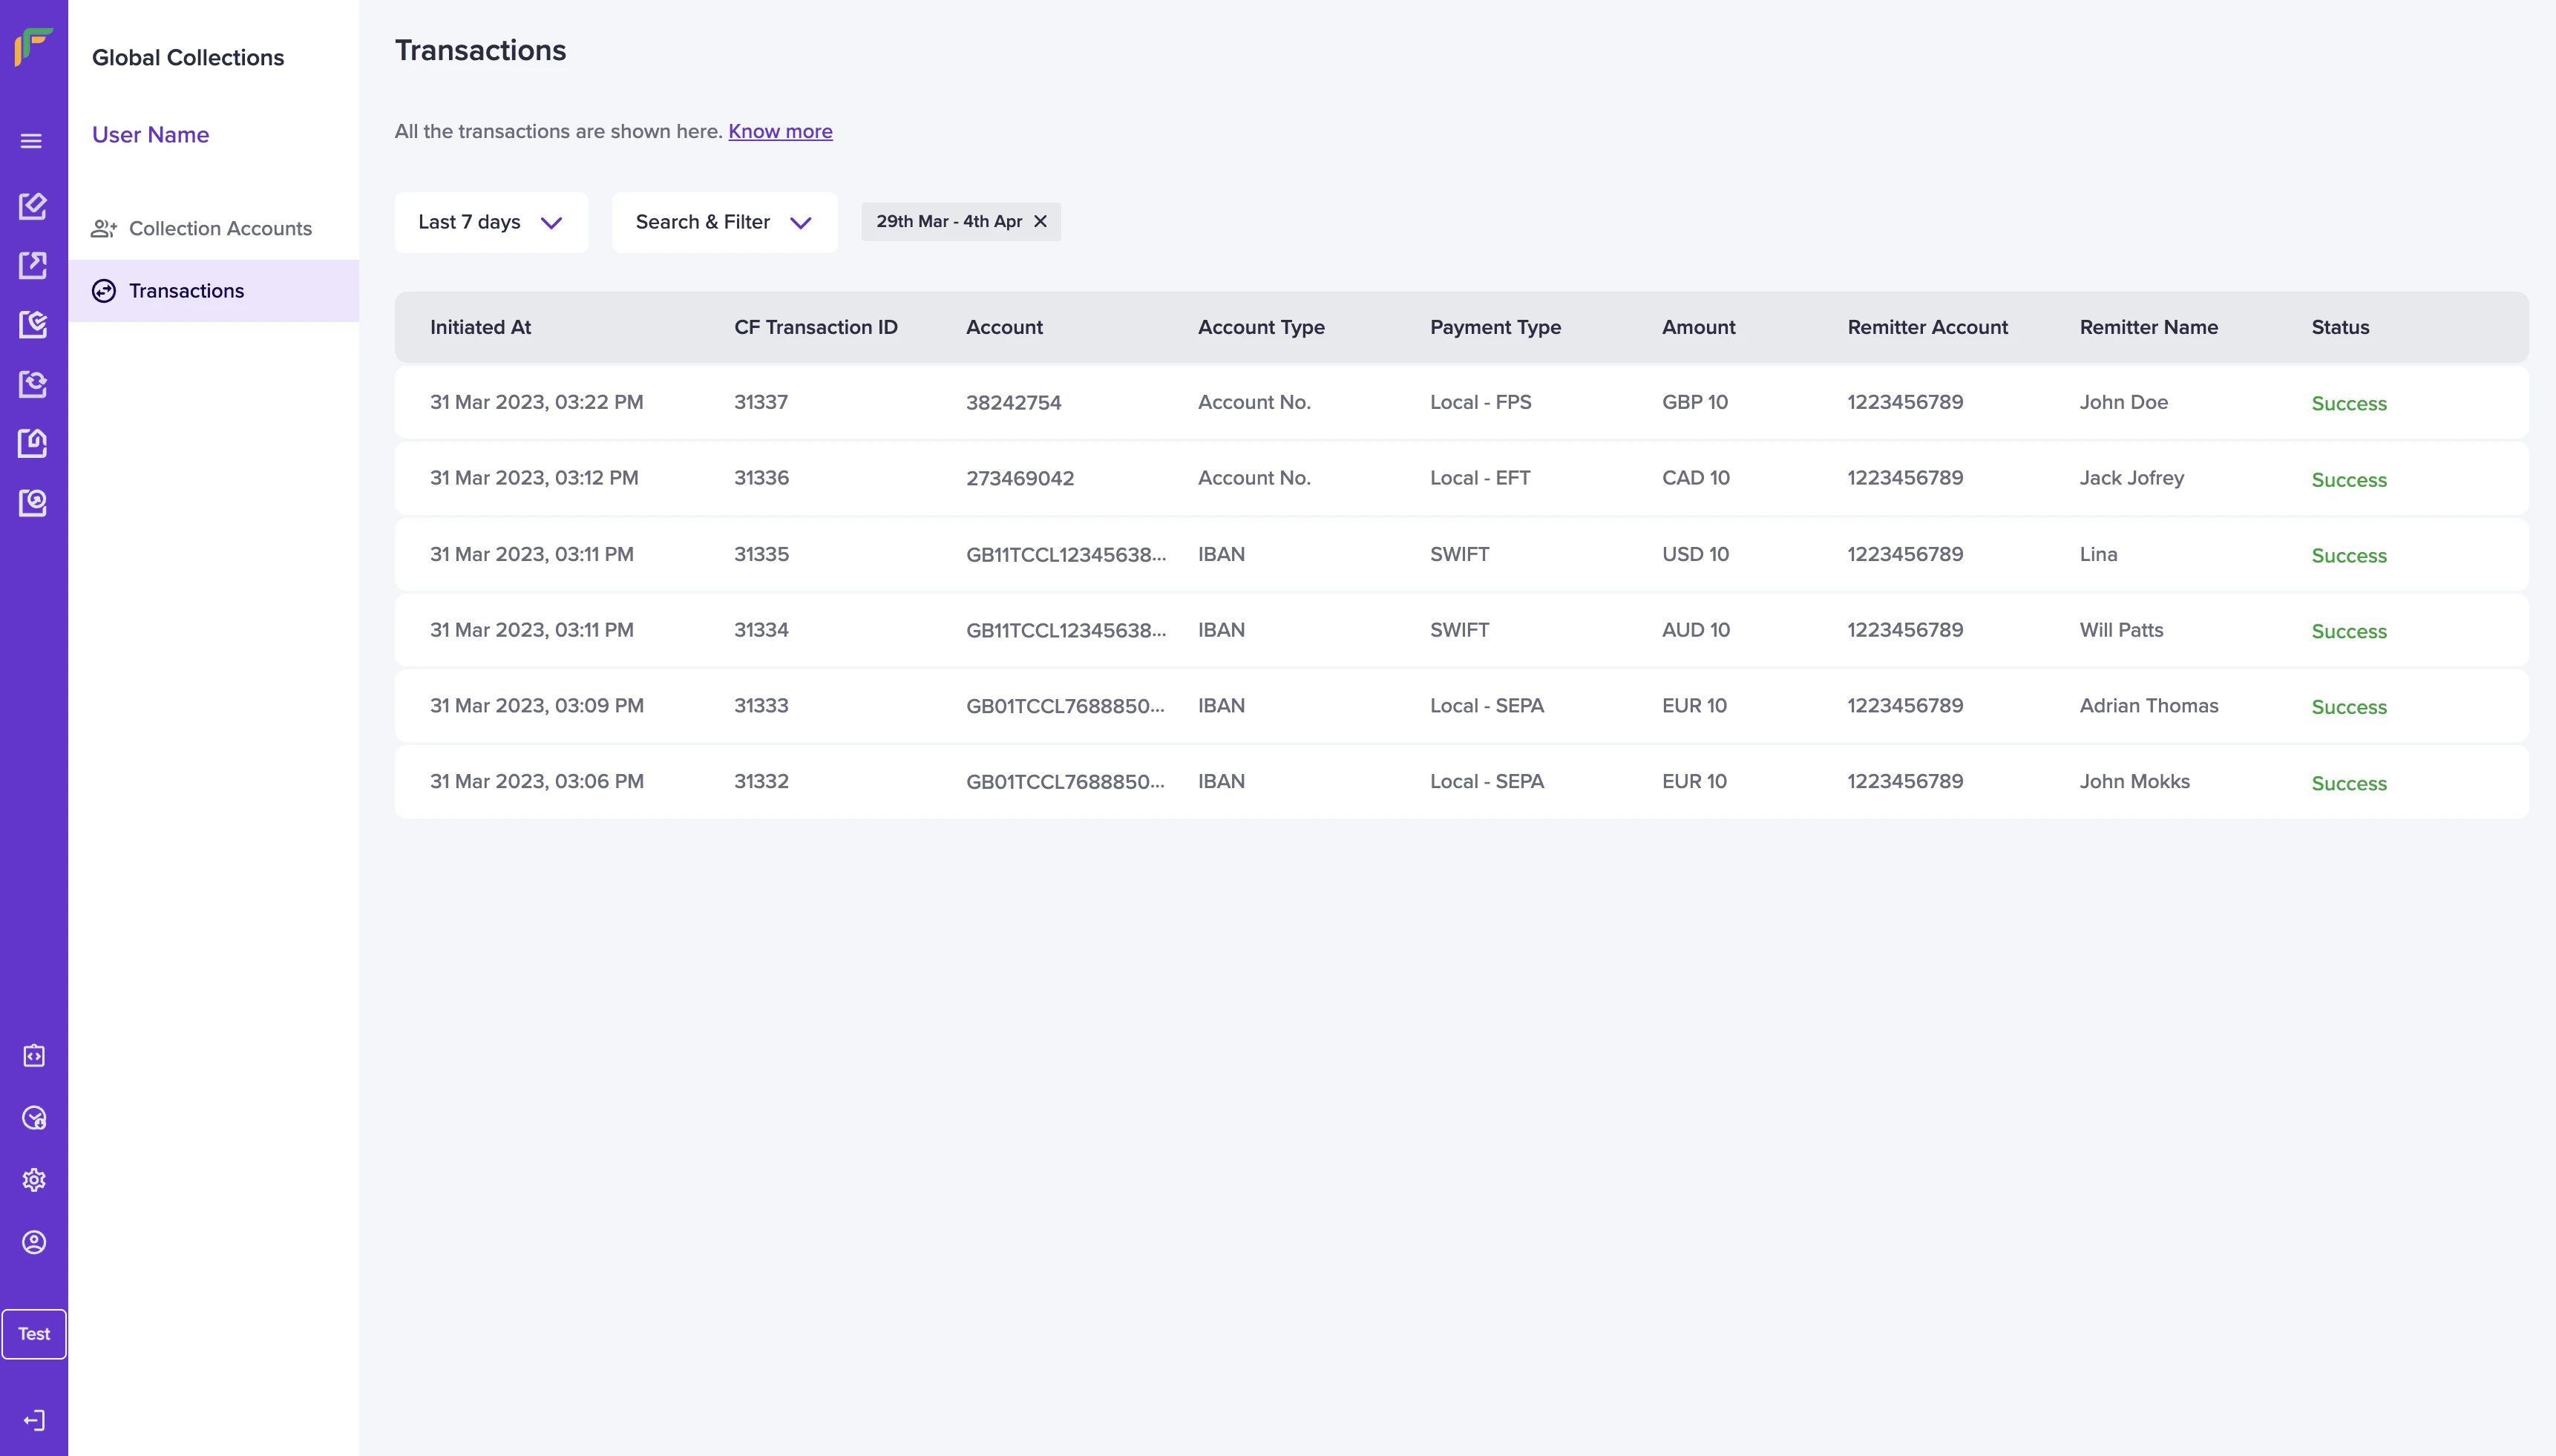The width and height of the screenshot is (2556, 1456).
Task: Open Collection Accounts menu item
Action: pyautogui.click(x=220, y=229)
